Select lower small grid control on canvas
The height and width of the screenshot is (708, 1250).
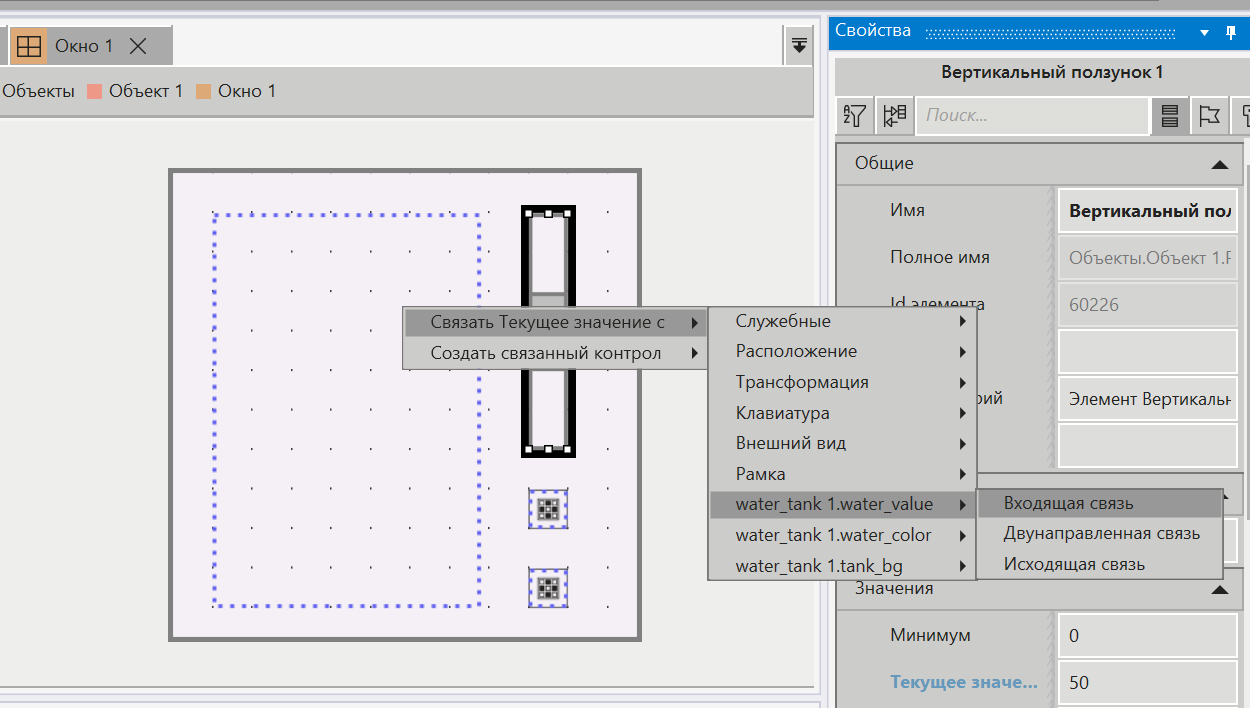[x=547, y=587]
